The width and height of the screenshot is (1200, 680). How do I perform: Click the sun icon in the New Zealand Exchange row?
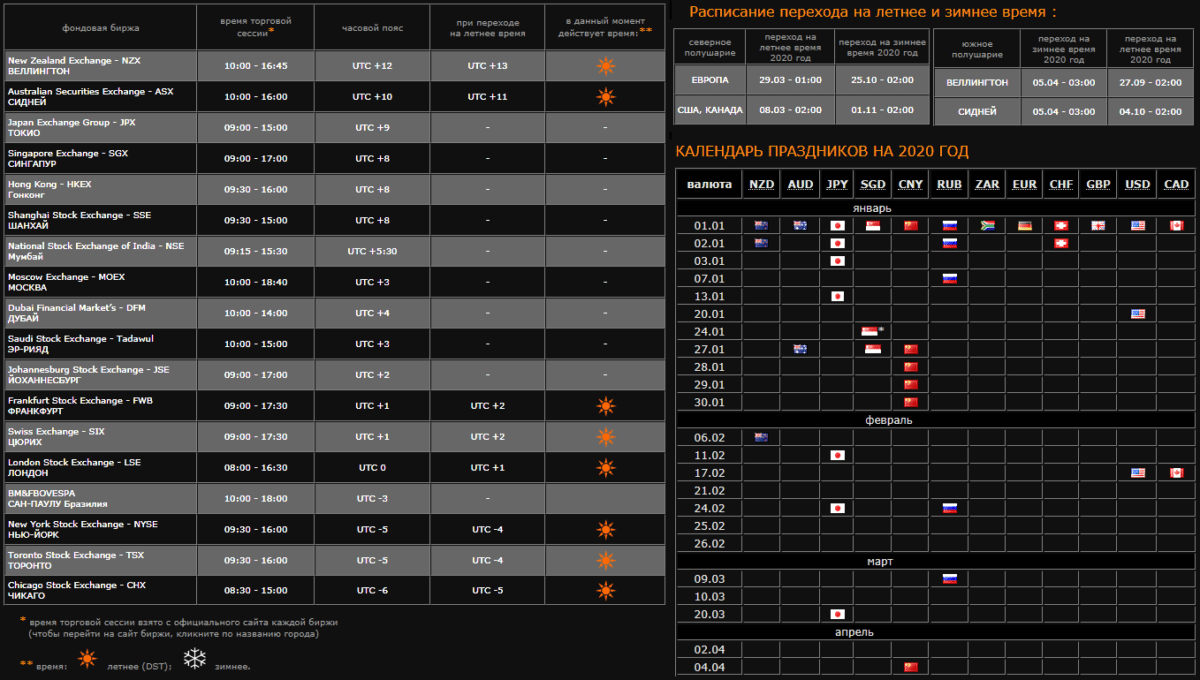pyautogui.click(x=605, y=66)
